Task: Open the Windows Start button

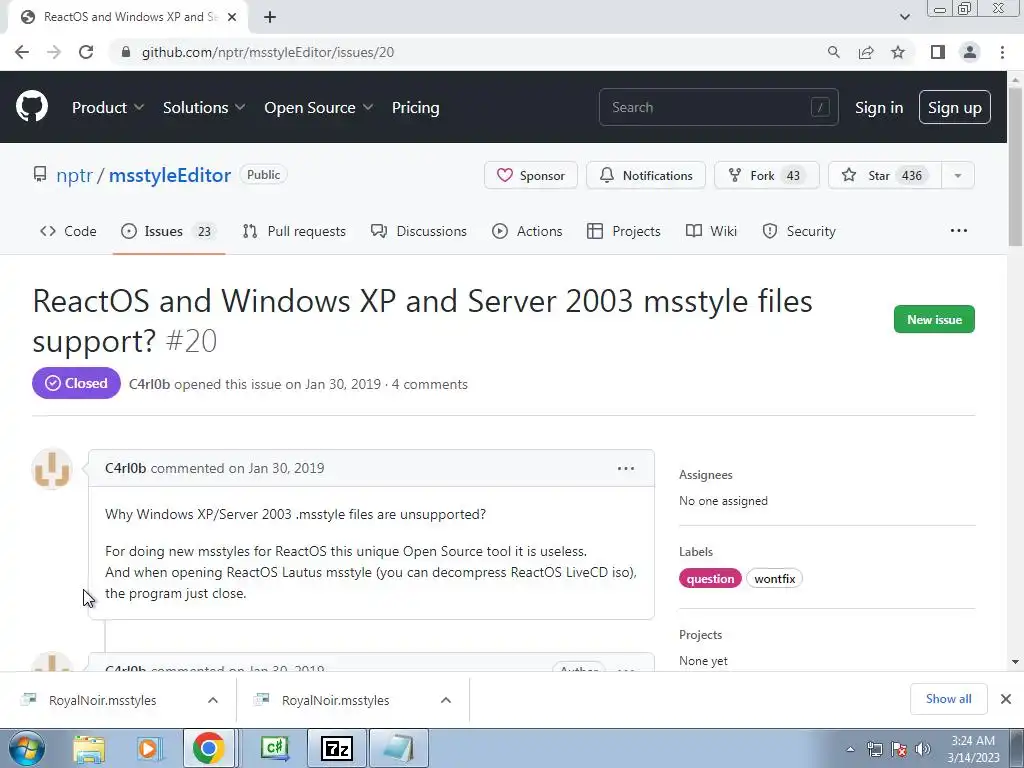Action: 27,748
